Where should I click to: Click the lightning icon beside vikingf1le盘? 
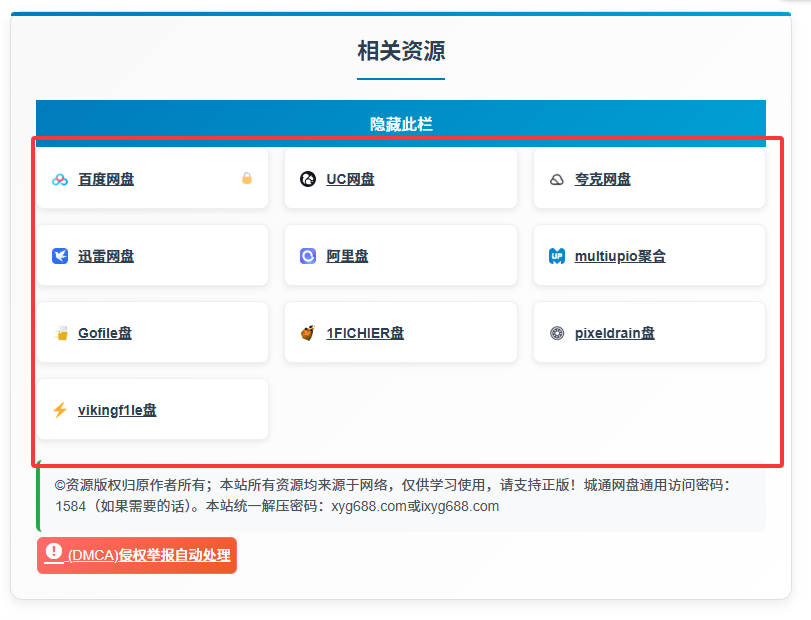coord(59,408)
